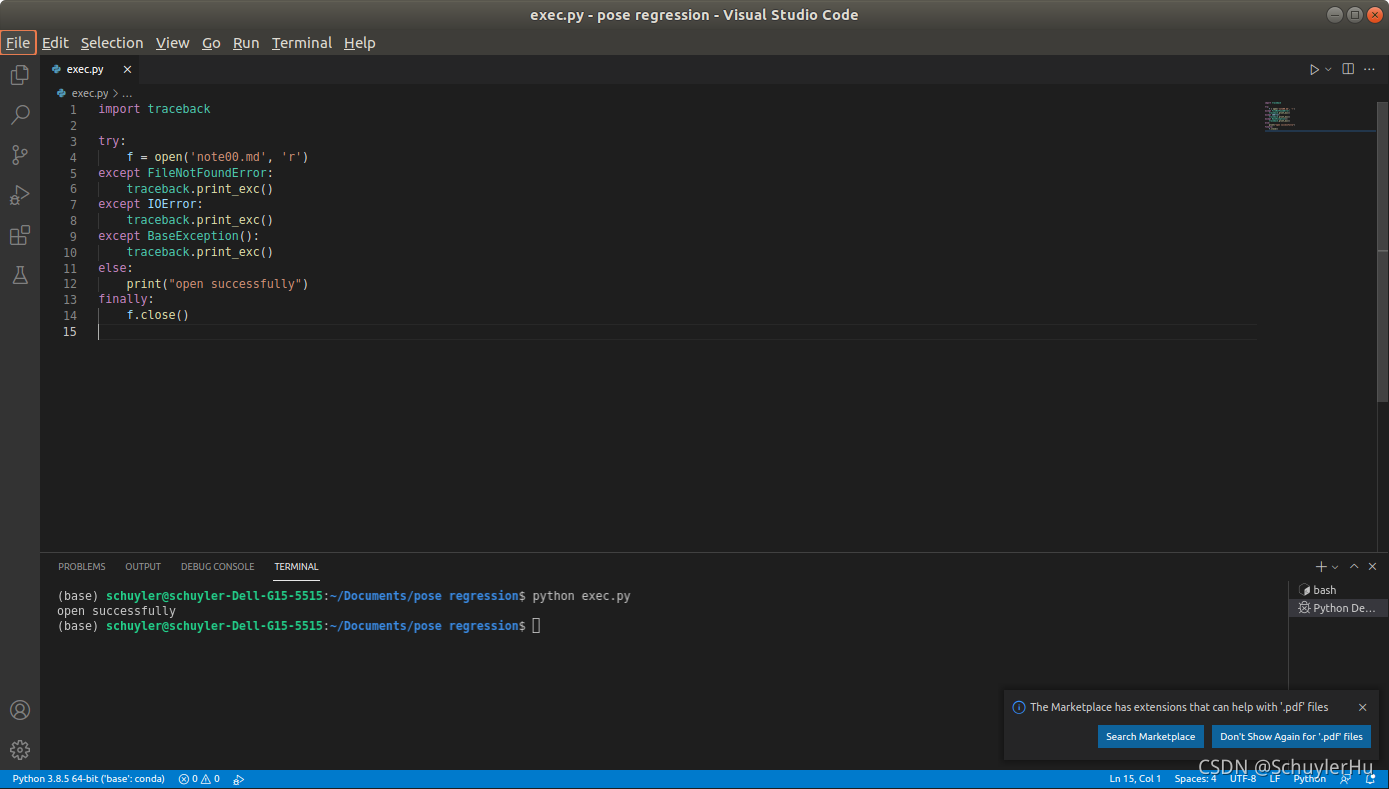Click Don't Show Again for '.pdf' files
The height and width of the screenshot is (789, 1389).
1291,737
